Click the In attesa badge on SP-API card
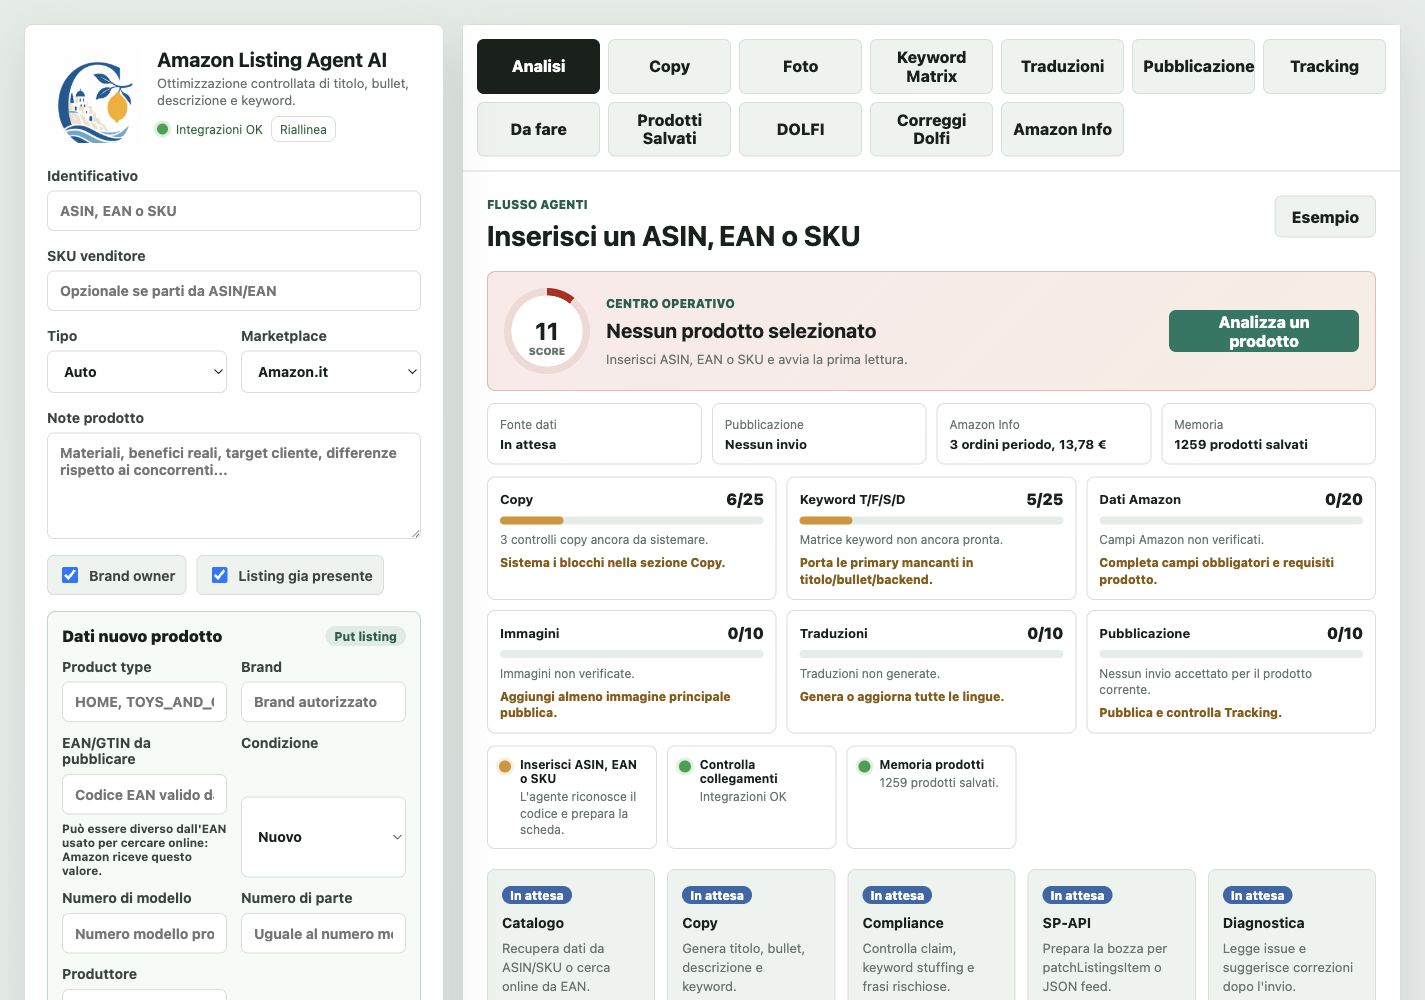This screenshot has height=1000, width=1425. coord(1077,896)
